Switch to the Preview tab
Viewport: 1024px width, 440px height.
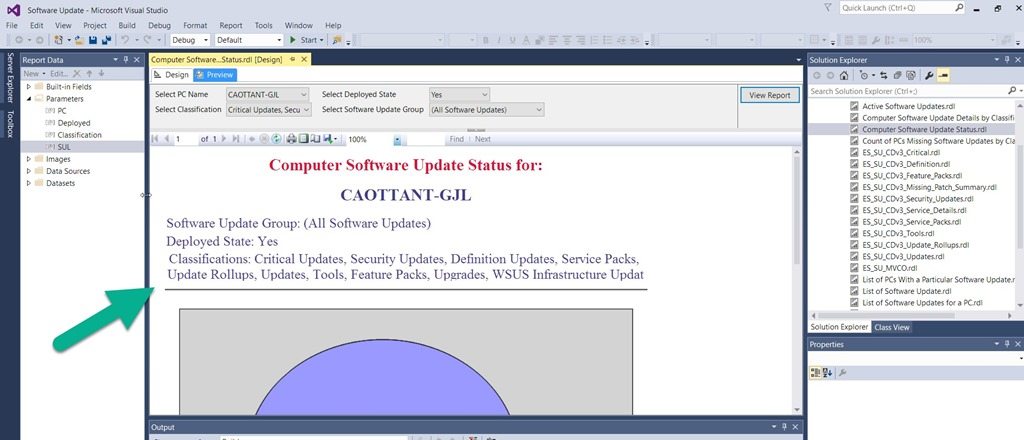215,75
